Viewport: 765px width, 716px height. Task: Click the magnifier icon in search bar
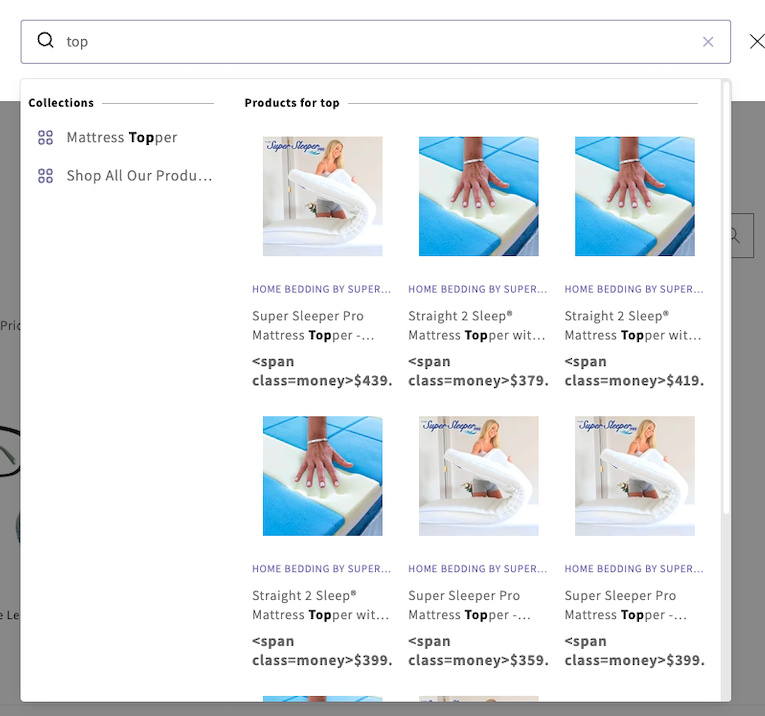pyautogui.click(x=45, y=40)
